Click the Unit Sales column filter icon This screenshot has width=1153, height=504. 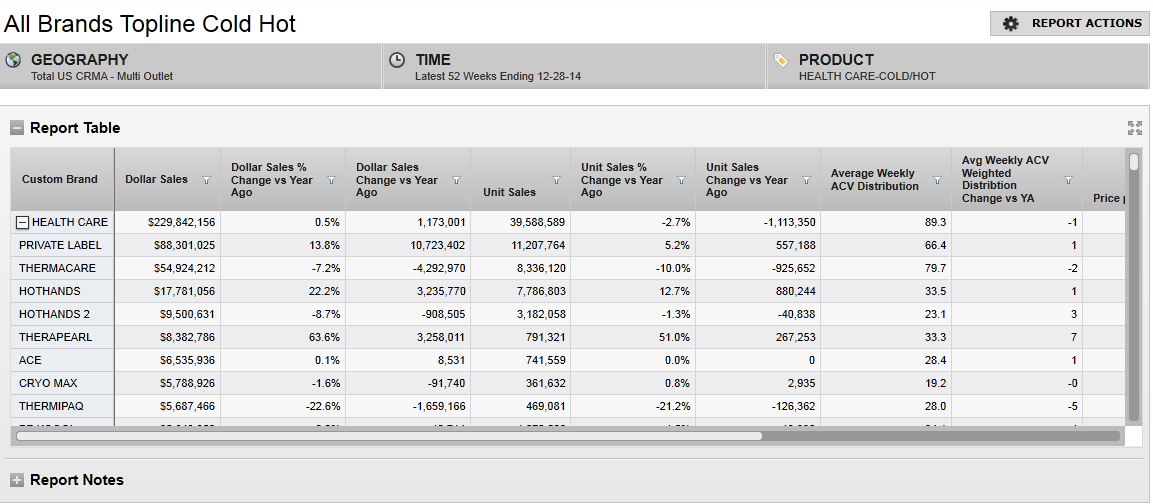[x=557, y=180]
